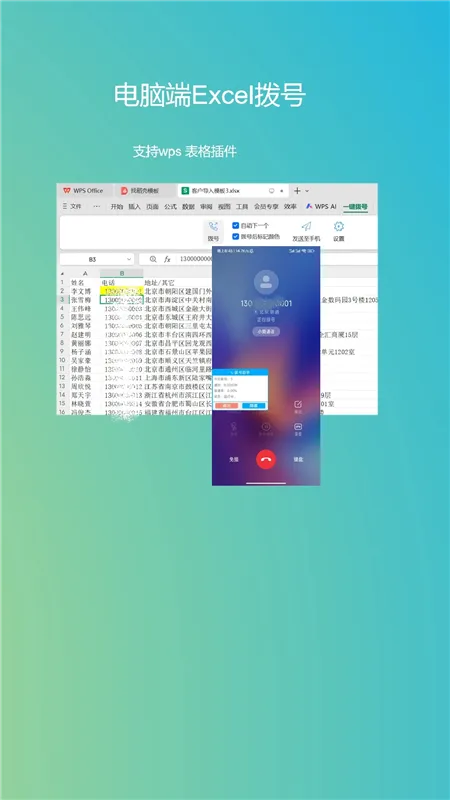Click cell with name 吴家豪
Image resolution: width=450 pixels, height=800 pixels.
tap(81, 360)
